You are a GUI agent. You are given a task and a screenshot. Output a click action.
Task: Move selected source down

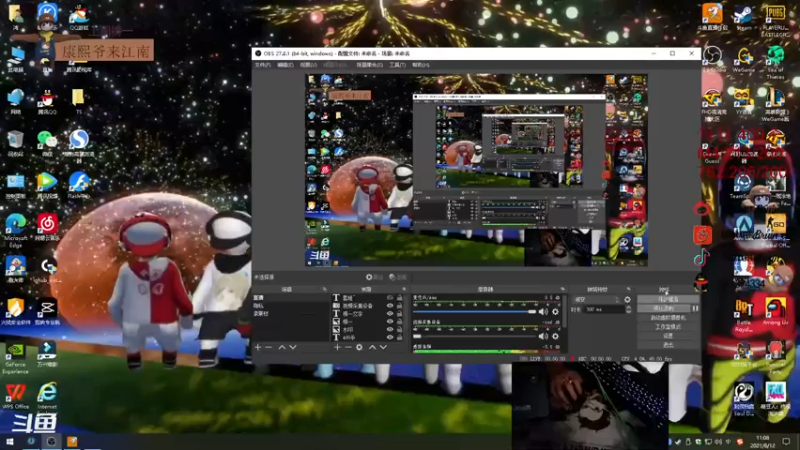383,347
